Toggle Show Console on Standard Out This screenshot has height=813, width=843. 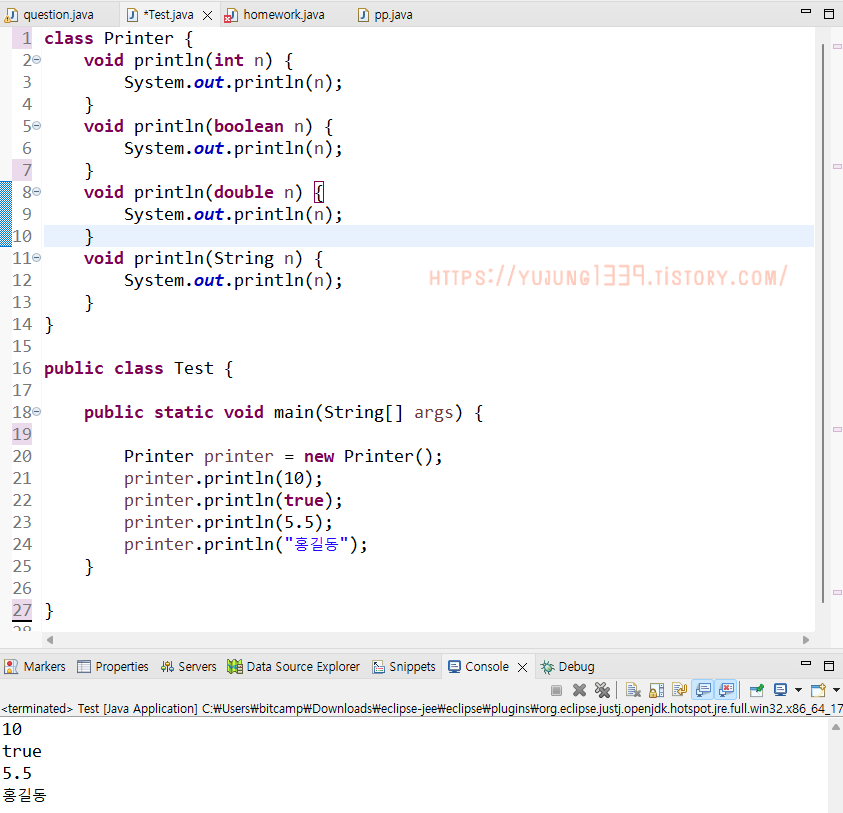[x=703, y=690]
